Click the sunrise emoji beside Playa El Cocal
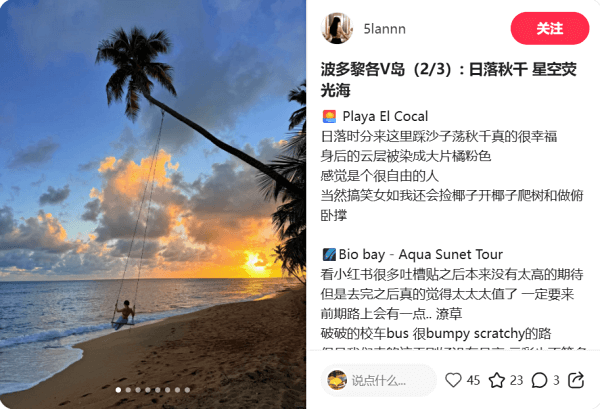 tap(329, 116)
